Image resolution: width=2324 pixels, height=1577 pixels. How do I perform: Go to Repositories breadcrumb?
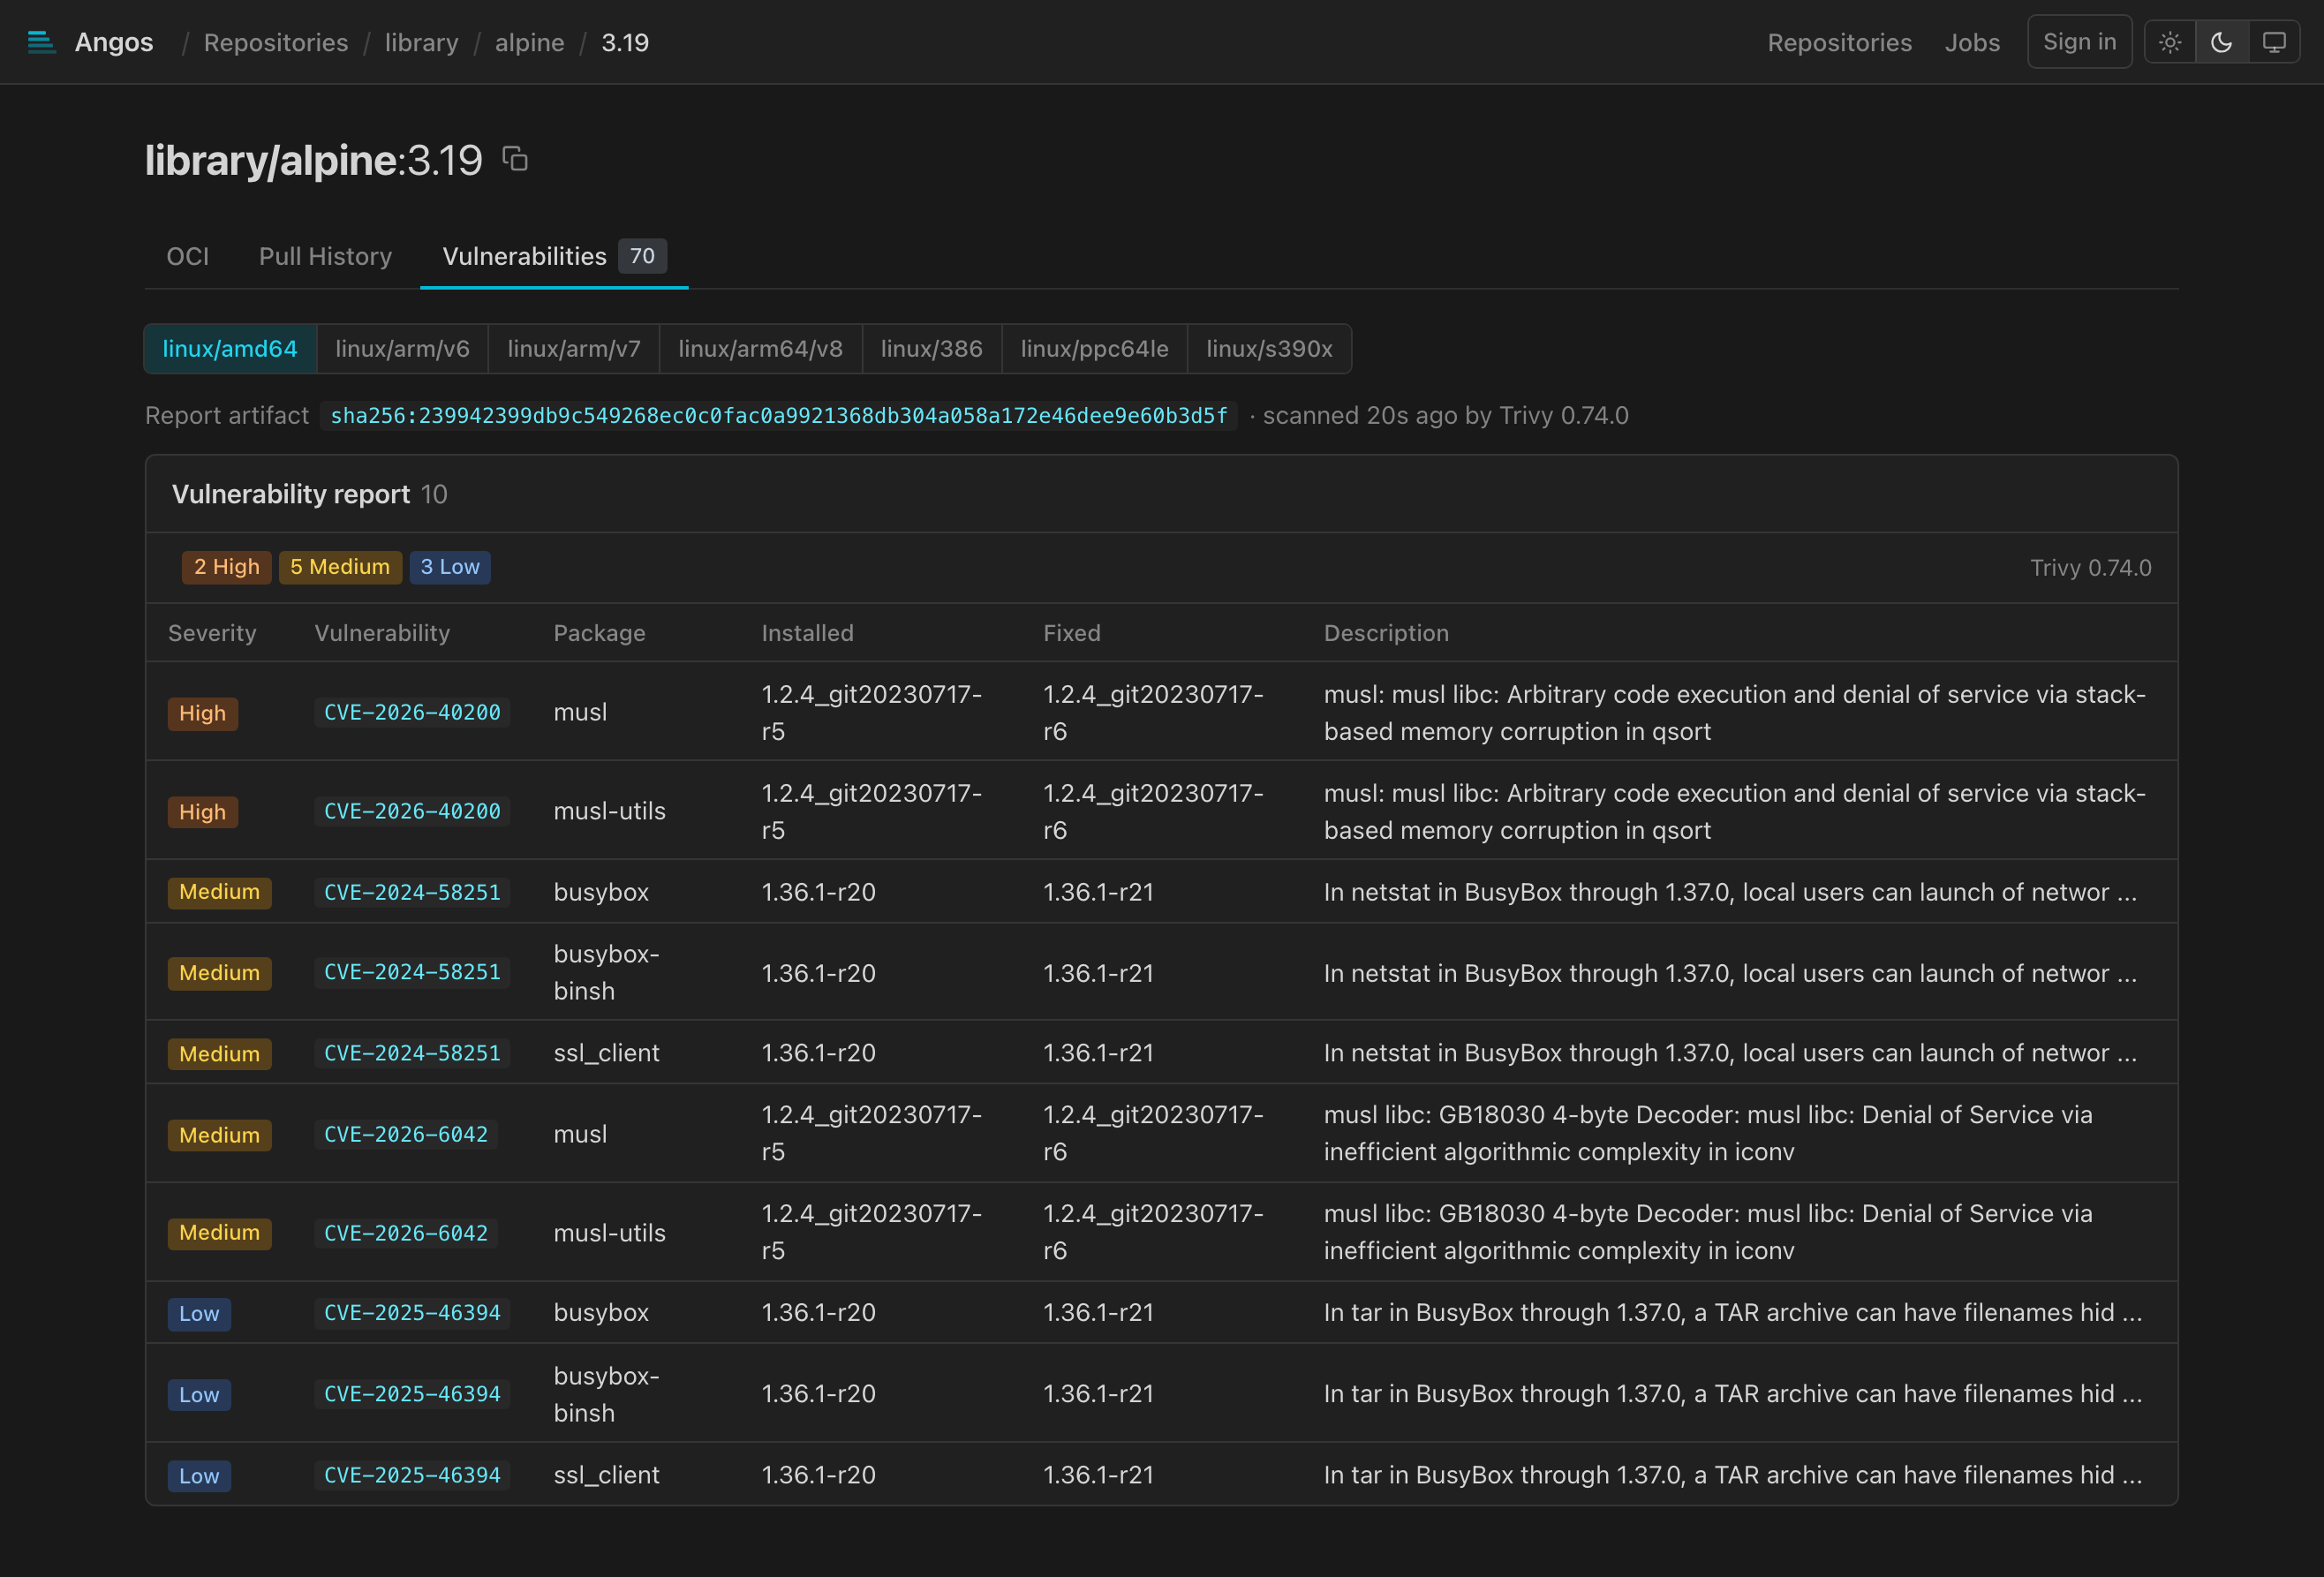click(276, 43)
